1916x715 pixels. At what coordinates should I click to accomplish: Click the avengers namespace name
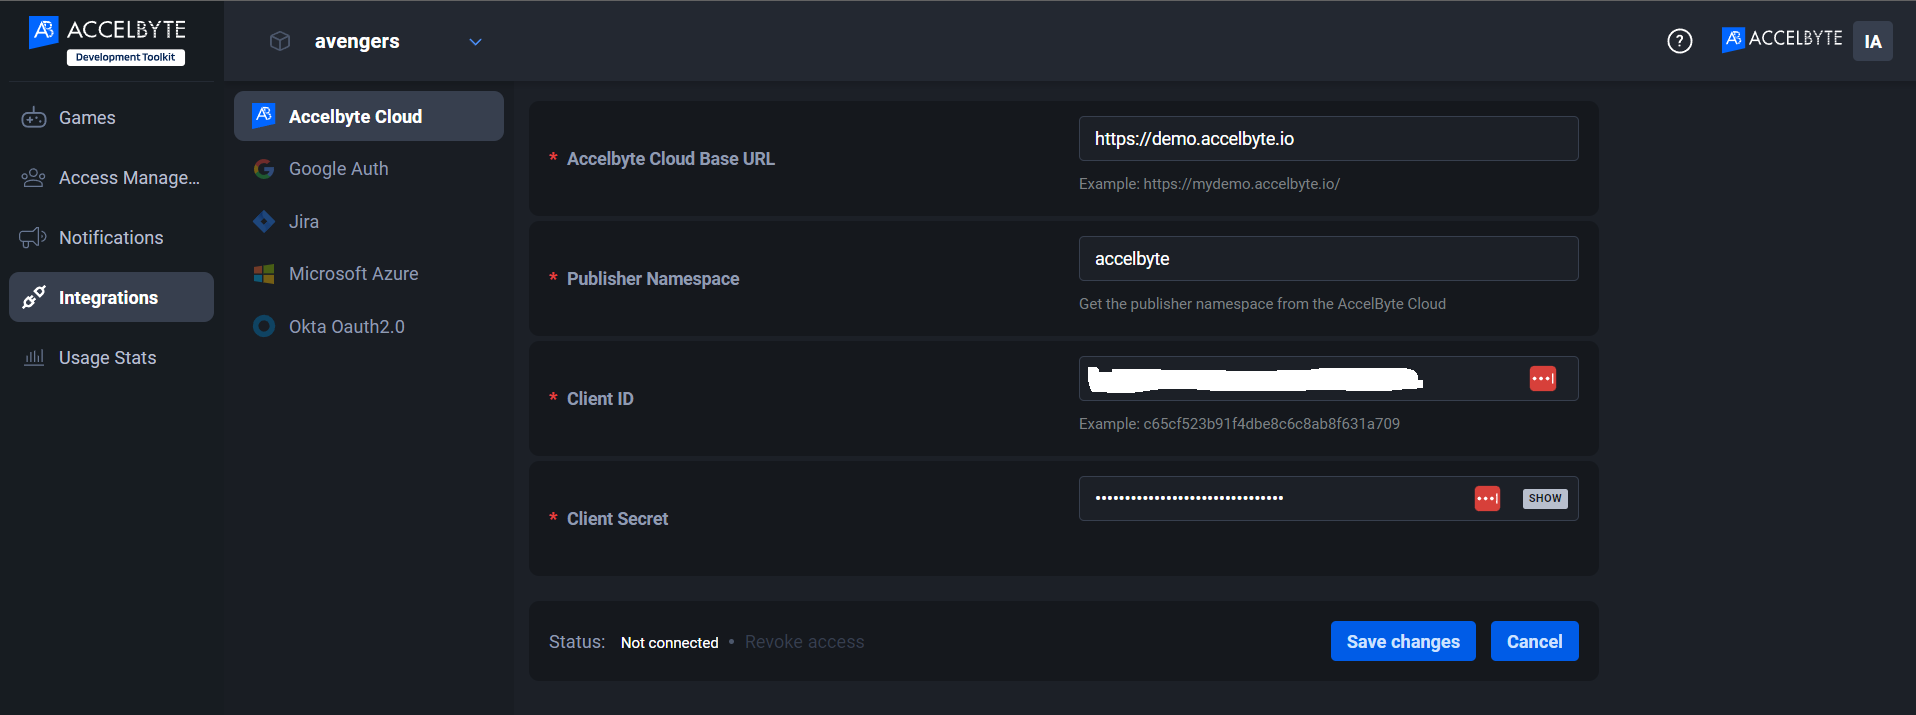point(357,41)
